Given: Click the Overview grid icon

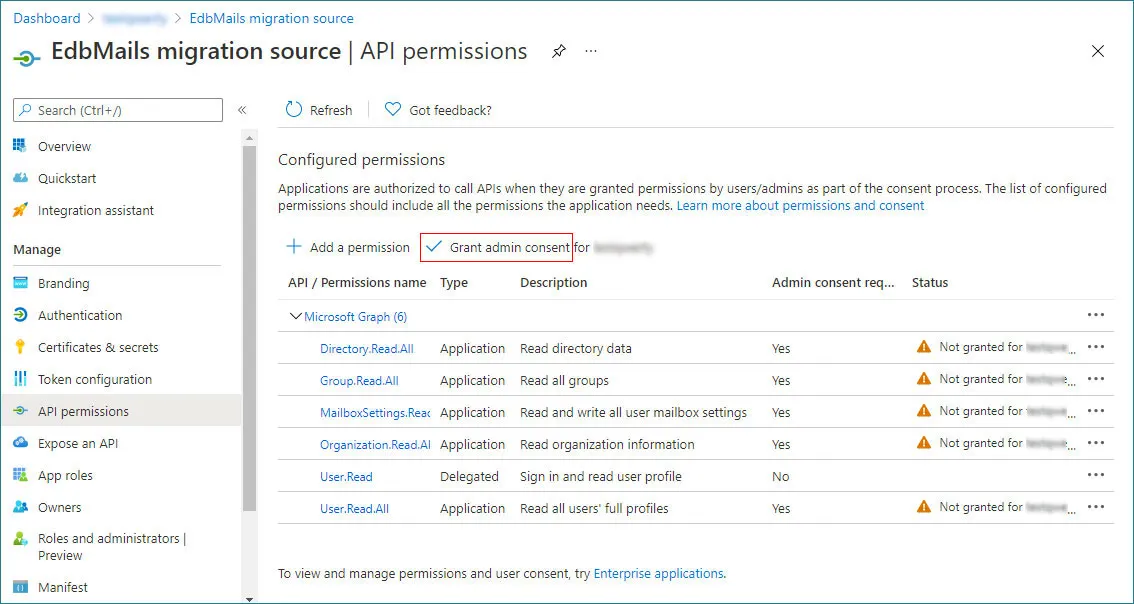Looking at the screenshot, I should tap(20, 145).
